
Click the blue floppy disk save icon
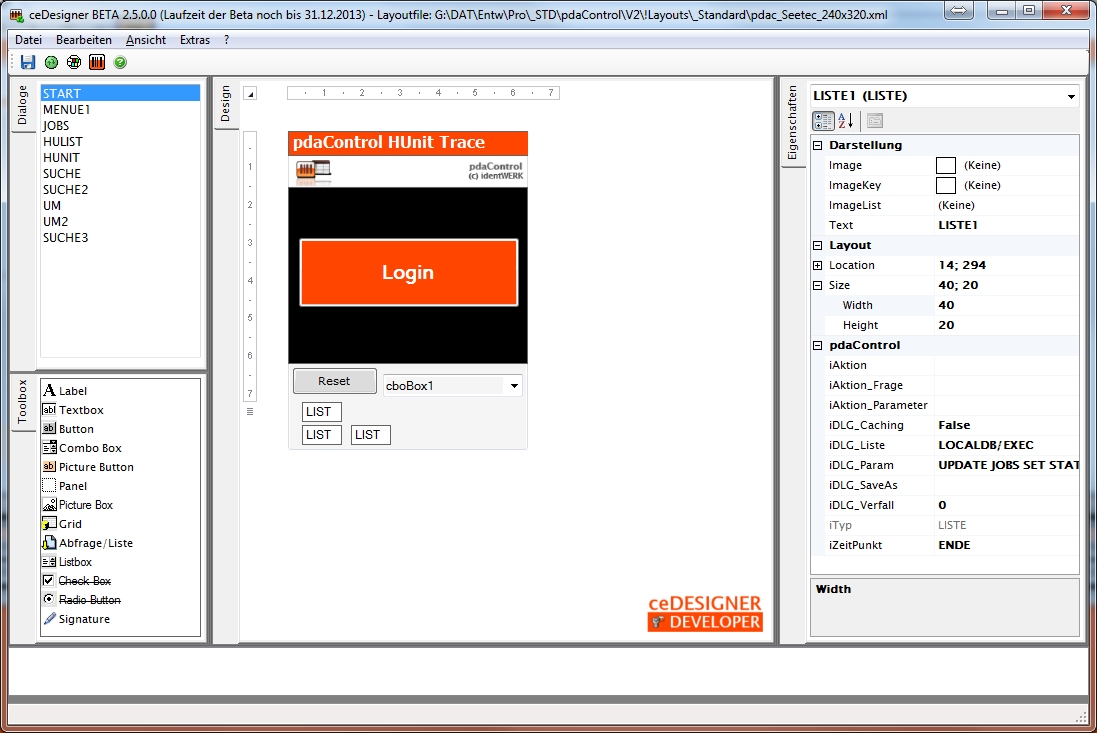(x=28, y=62)
